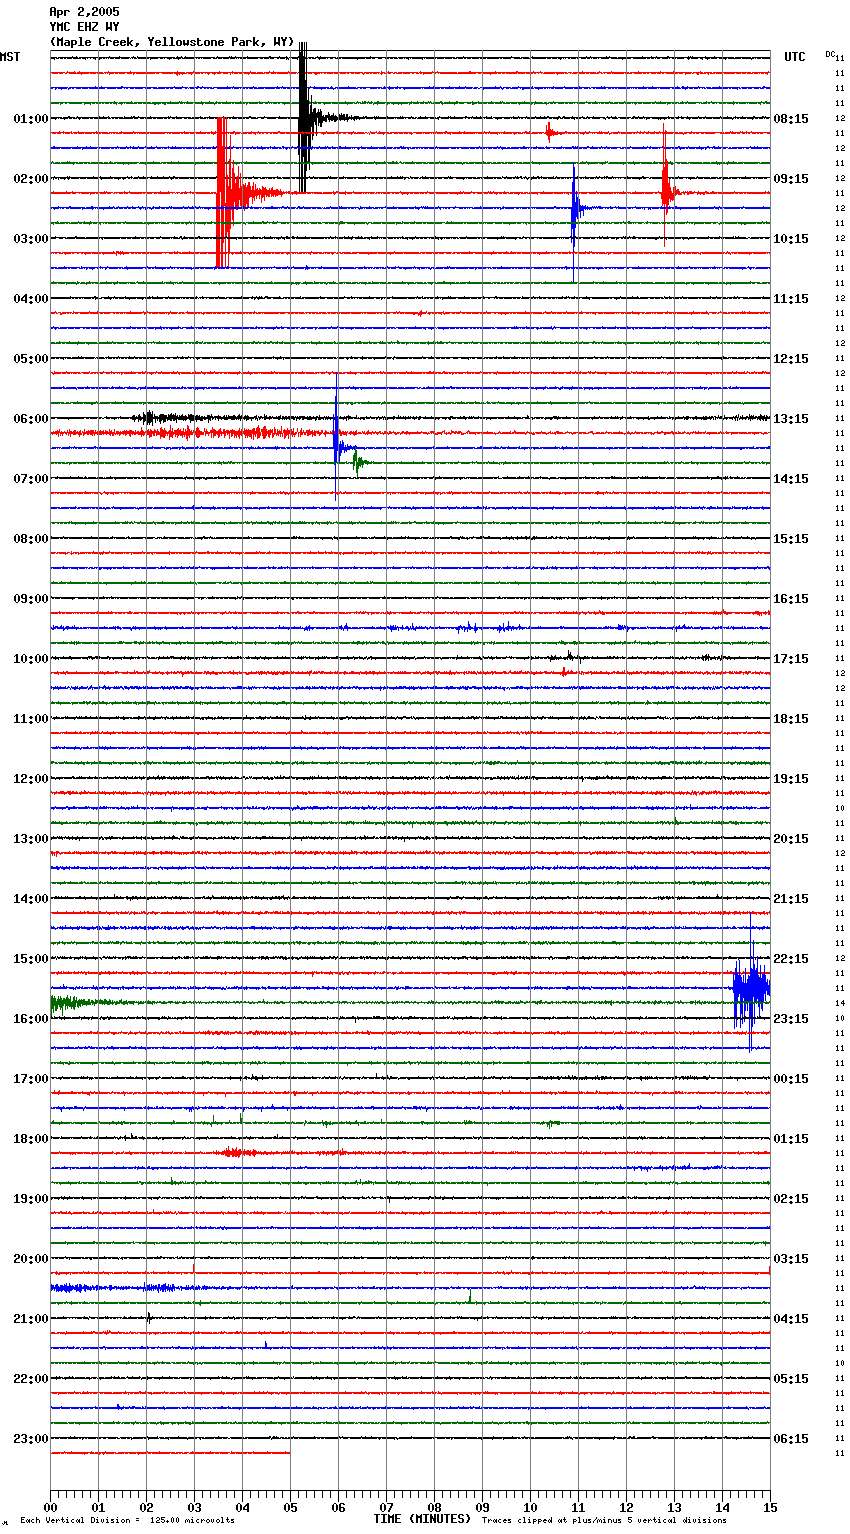The height and width of the screenshot is (1534, 850).
Task: Click minute 08 on the bottom axis
Action: pos(434,1507)
